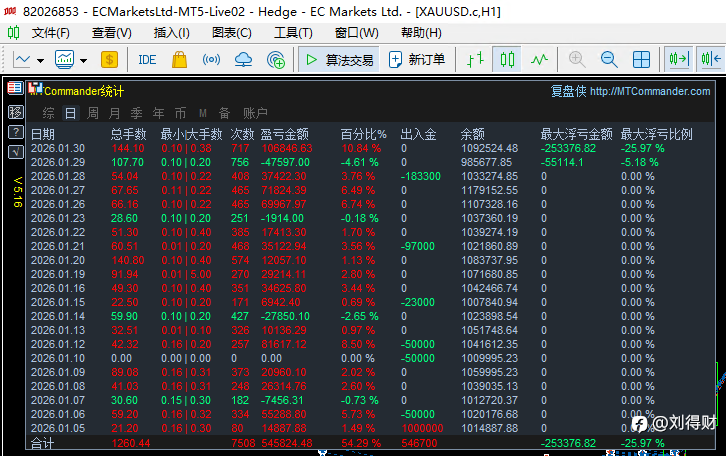Click the 最大浮亏金额 column header
Screen dimensions: 726x456
[576, 134]
